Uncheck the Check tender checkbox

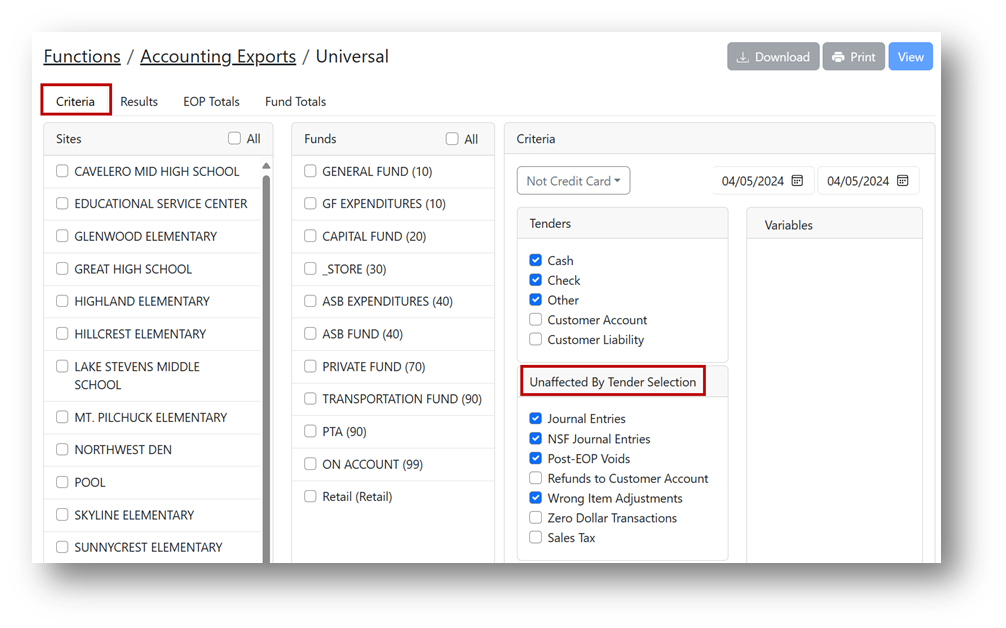(536, 280)
